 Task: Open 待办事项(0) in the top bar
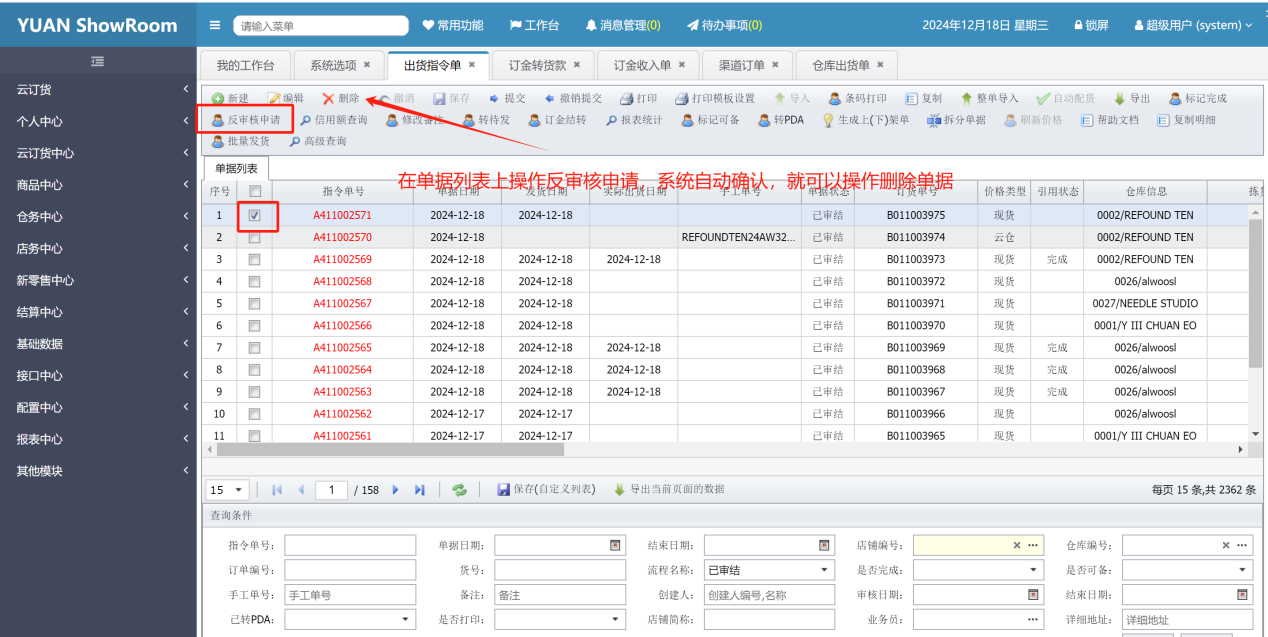(724, 25)
